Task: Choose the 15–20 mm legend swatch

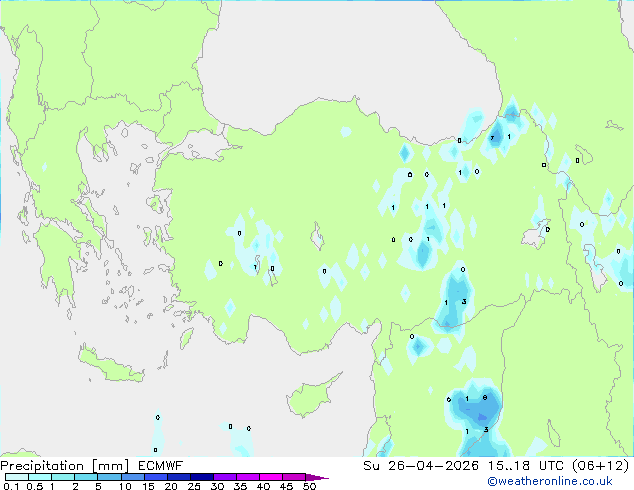Action: (156, 477)
